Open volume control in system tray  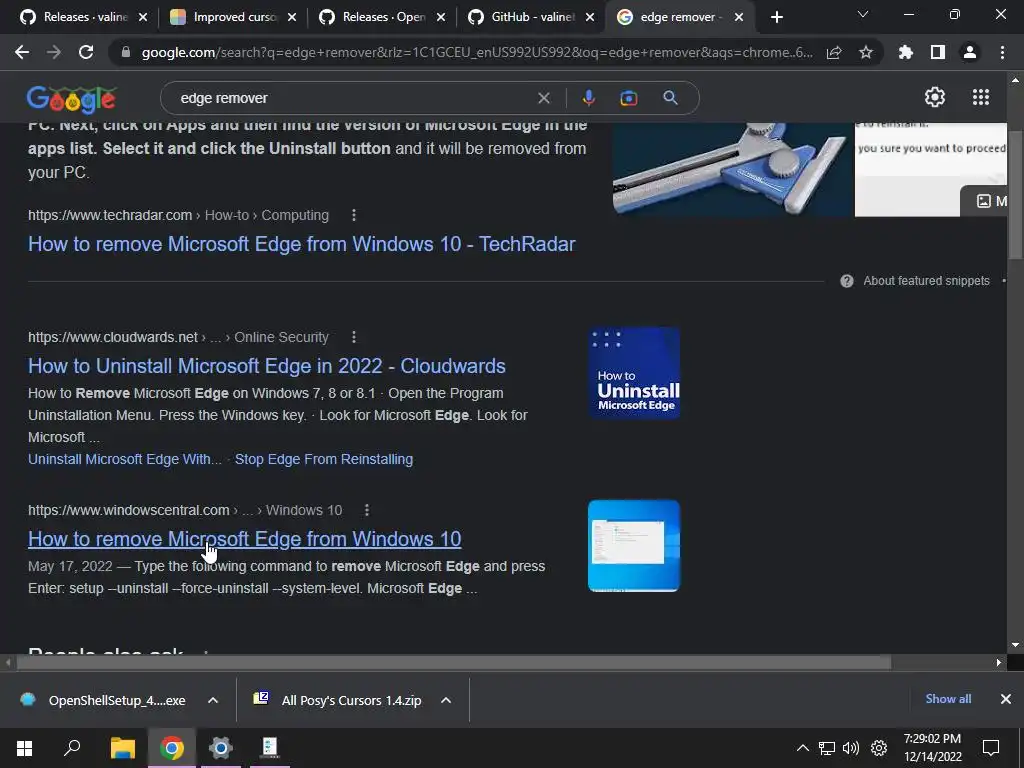851,748
